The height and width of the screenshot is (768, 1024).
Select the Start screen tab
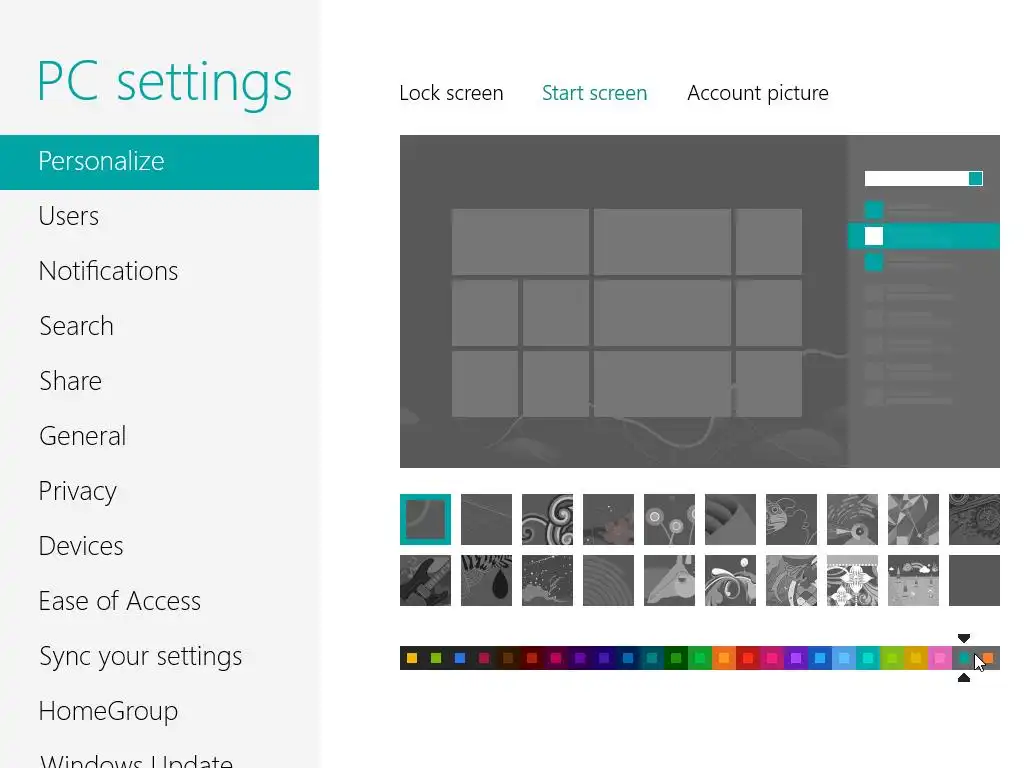[x=594, y=93]
